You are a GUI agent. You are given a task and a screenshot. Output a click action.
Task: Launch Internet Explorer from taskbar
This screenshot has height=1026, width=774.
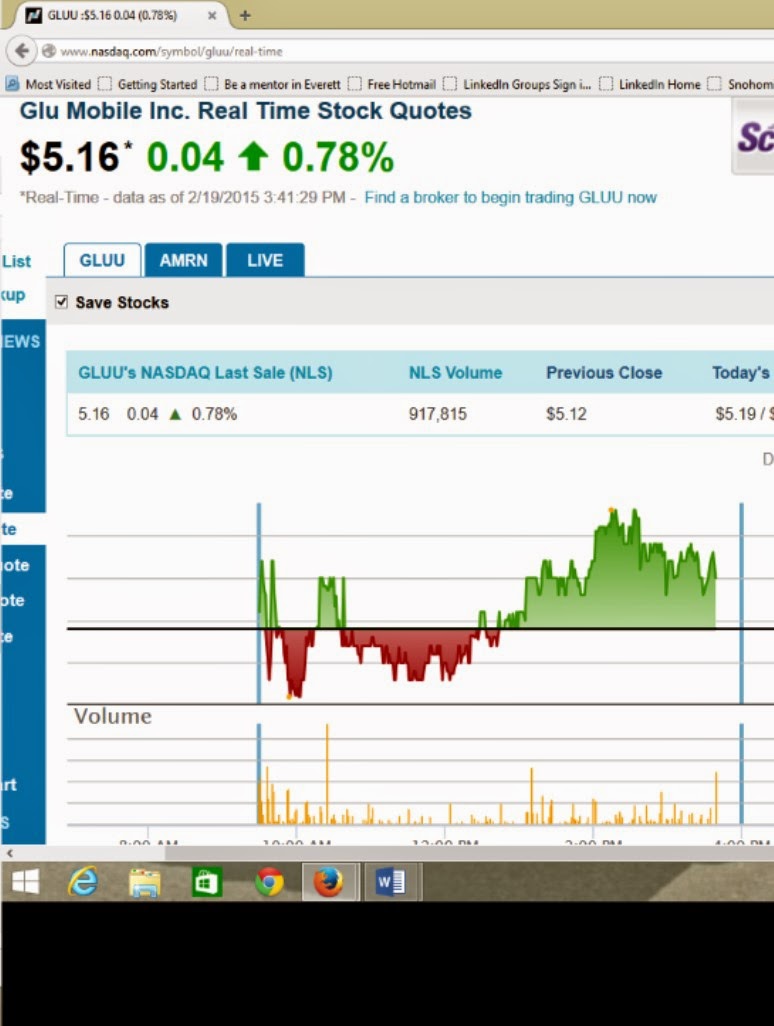coord(83,881)
